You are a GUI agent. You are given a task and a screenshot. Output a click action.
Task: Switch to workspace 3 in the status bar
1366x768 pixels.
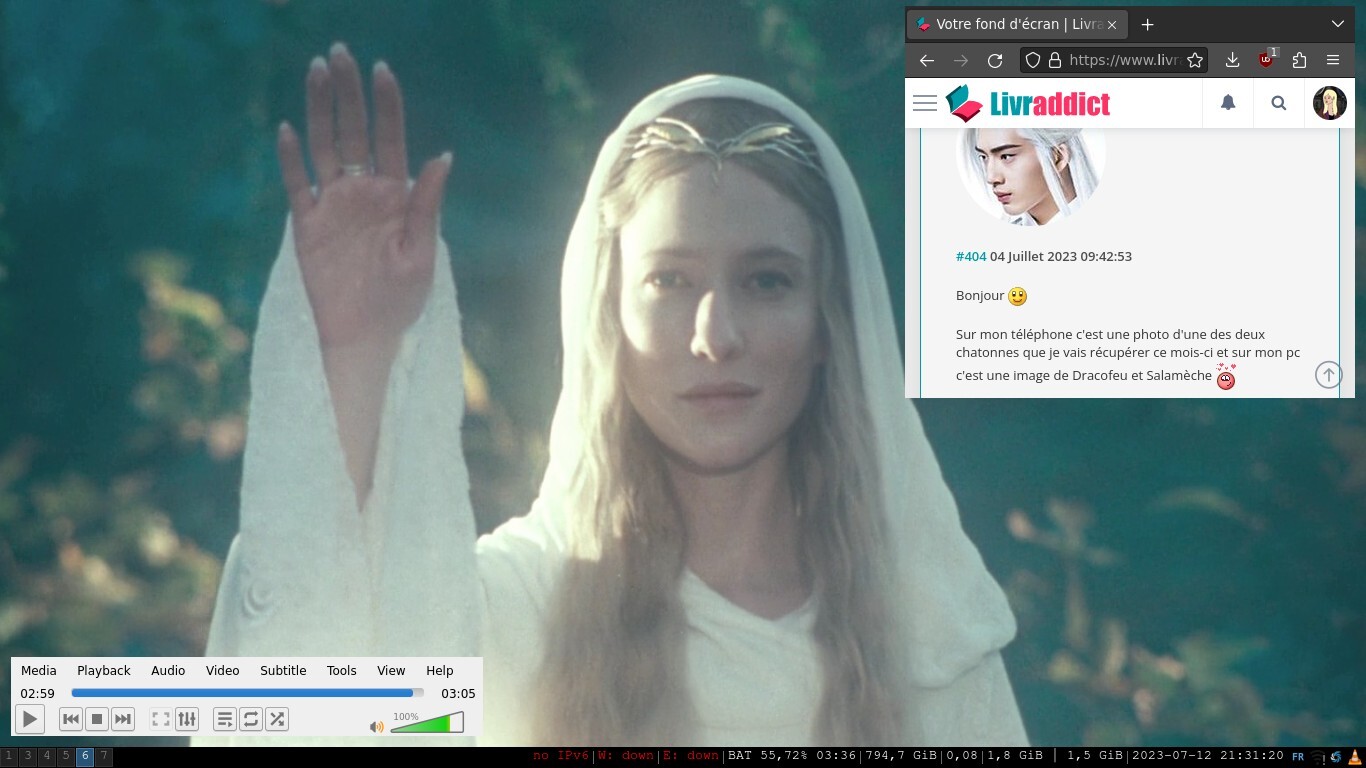coord(27,757)
